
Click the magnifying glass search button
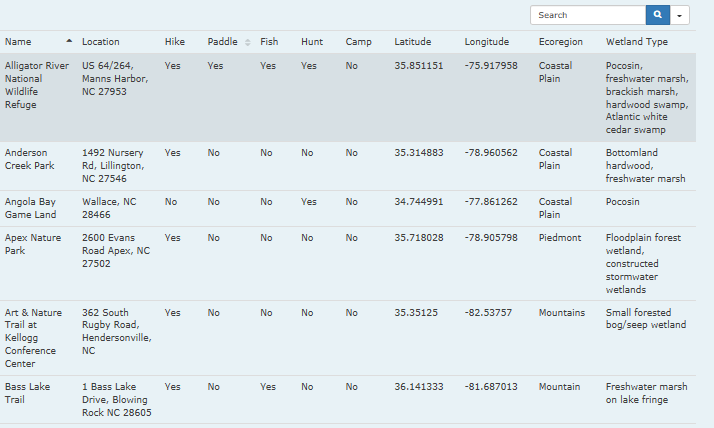click(x=658, y=15)
